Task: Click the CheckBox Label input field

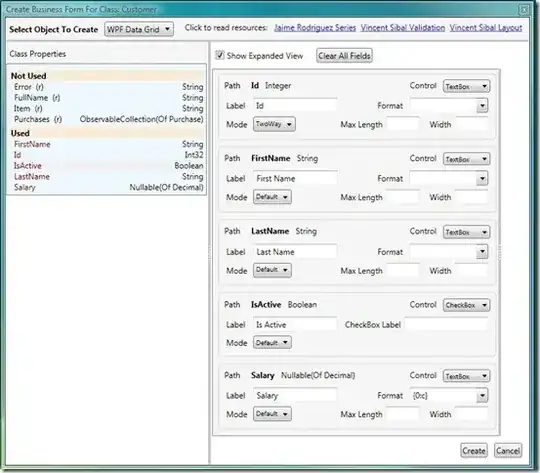Action: pos(447,325)
